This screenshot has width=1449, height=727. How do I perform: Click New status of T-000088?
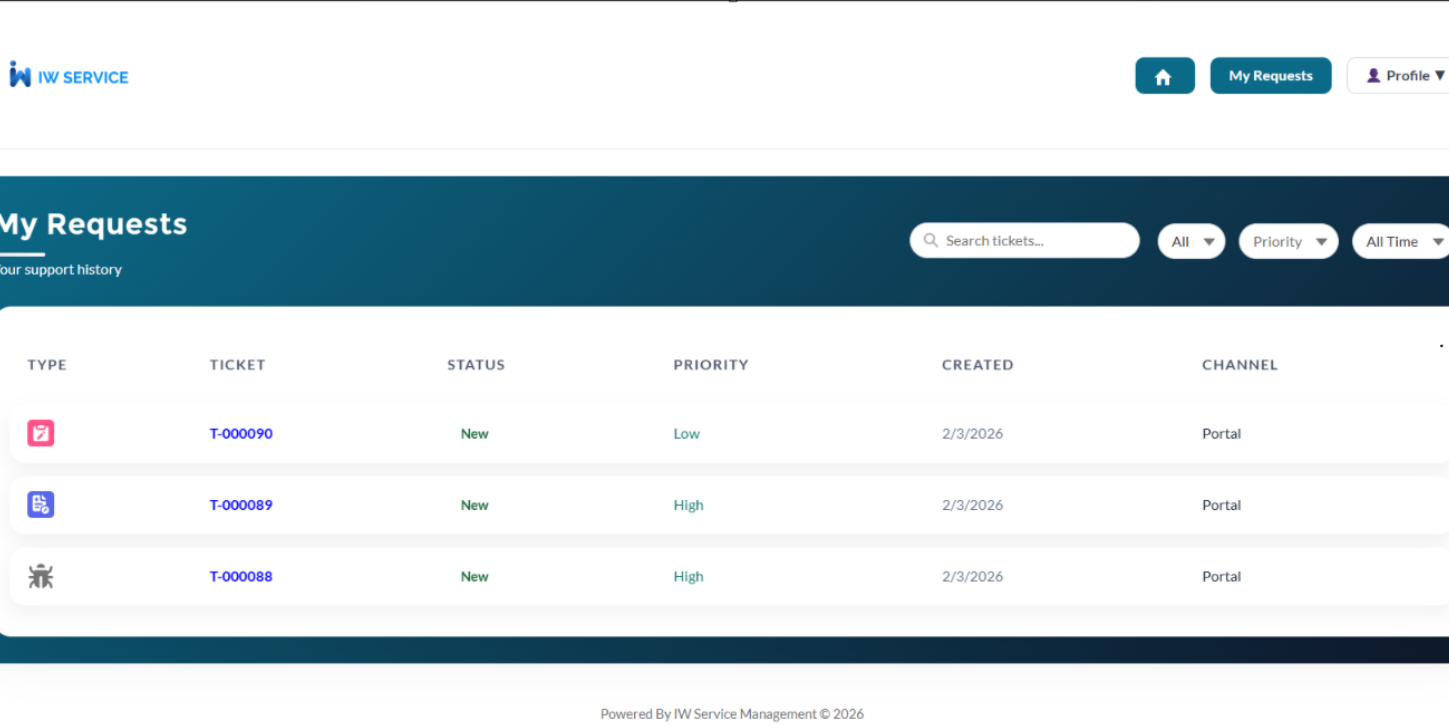pos(475,577)
